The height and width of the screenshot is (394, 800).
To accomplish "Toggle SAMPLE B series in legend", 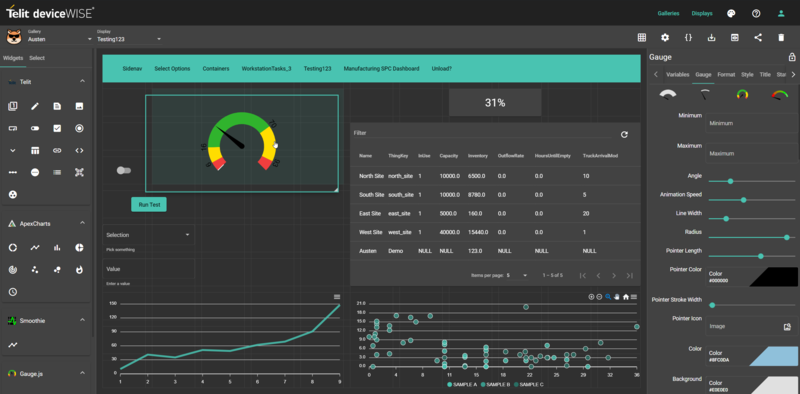I will (x=495, y=384).
